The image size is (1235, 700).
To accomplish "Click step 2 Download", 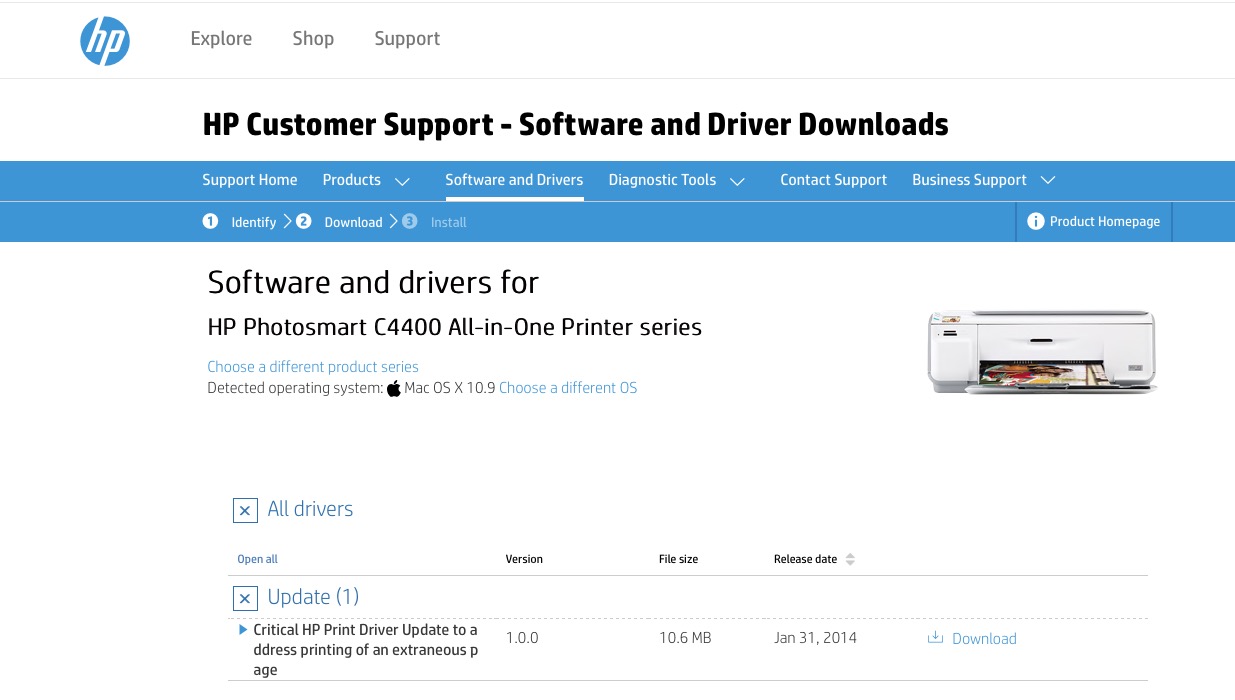I will click(x=353, y=222).
